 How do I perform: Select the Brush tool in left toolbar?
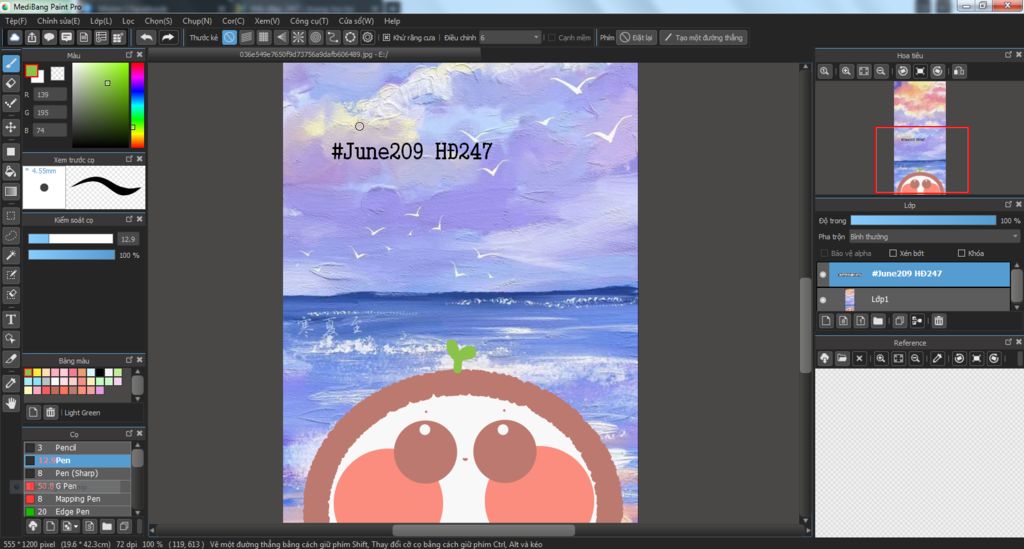[10, 63]
